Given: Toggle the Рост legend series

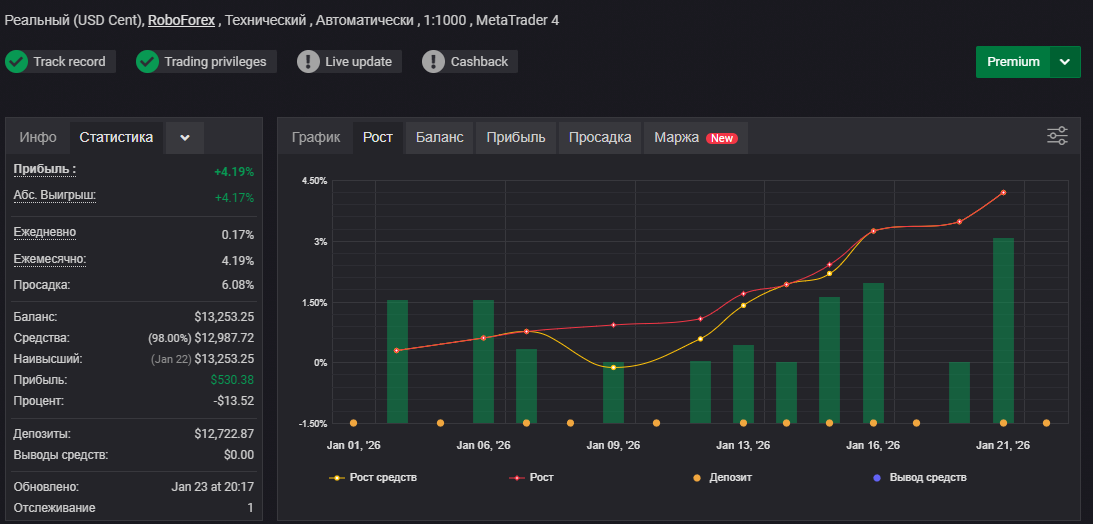Looking at the screenshot, I should (x=531, y=477).
